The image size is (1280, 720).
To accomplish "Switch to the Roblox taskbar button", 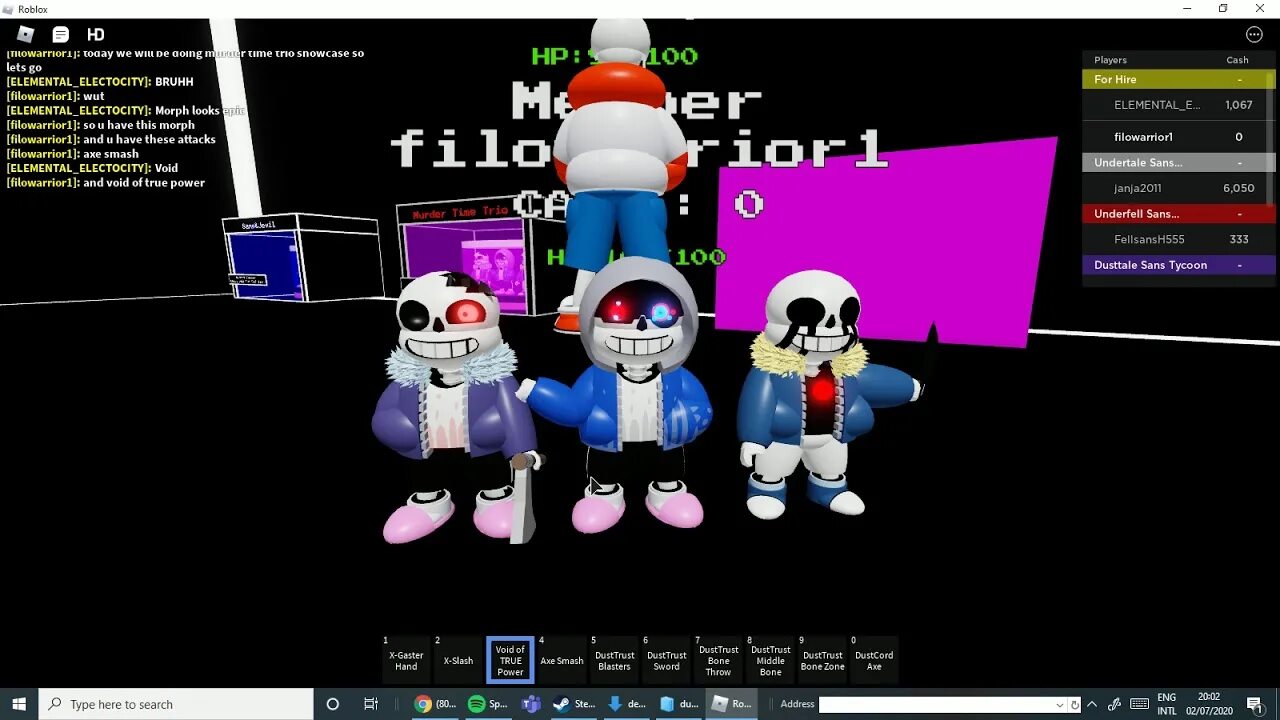I will click(x=731, y=704).
